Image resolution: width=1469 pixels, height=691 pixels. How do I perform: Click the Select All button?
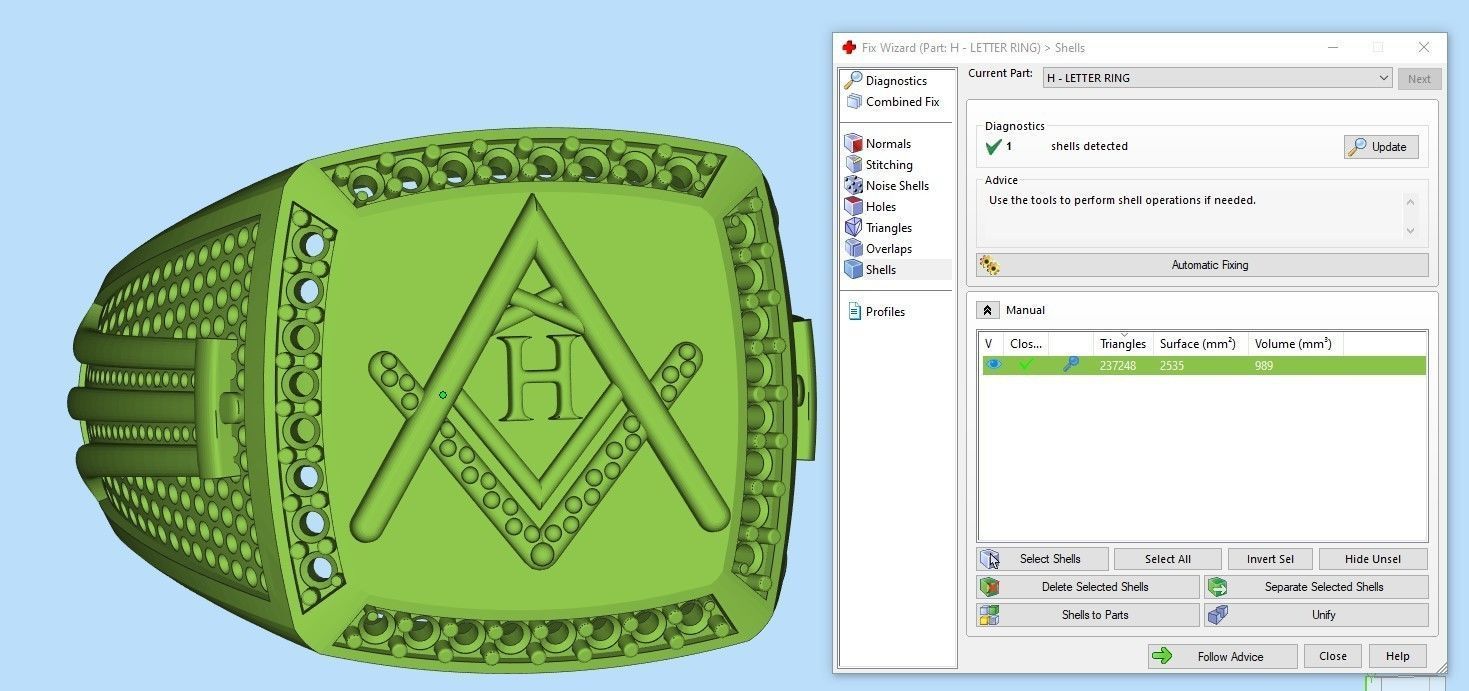tap(1168, 559)
